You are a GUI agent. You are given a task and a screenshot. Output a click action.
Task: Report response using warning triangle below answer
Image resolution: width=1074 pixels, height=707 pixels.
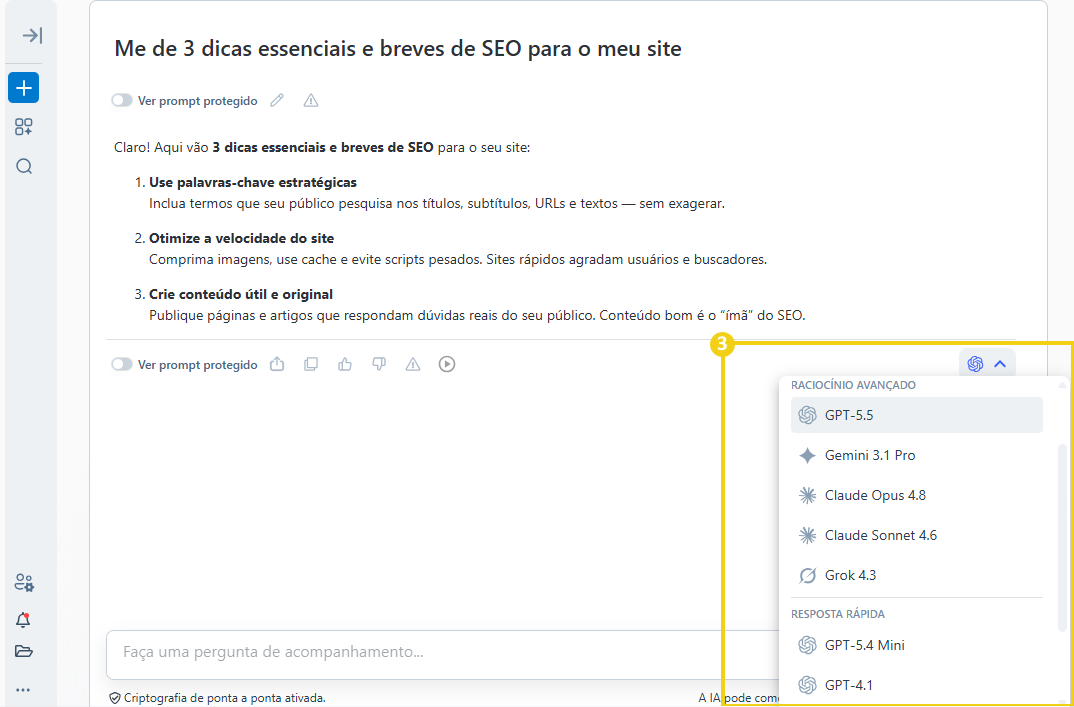[413, 364]
